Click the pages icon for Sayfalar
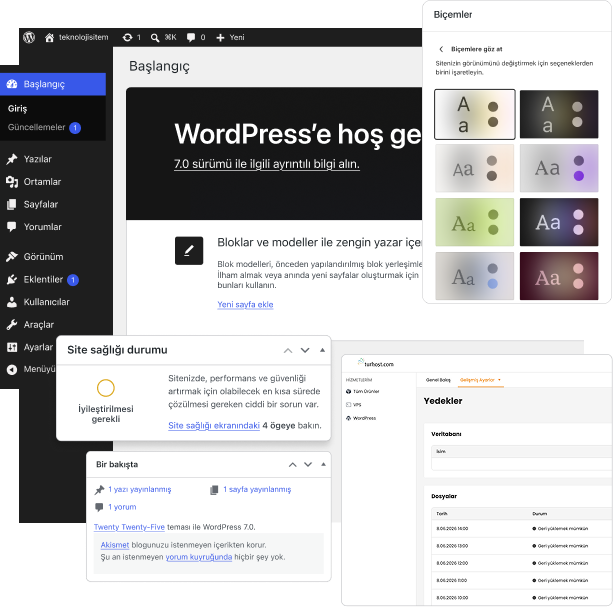613x607 pixels. [x=12, y=204]
